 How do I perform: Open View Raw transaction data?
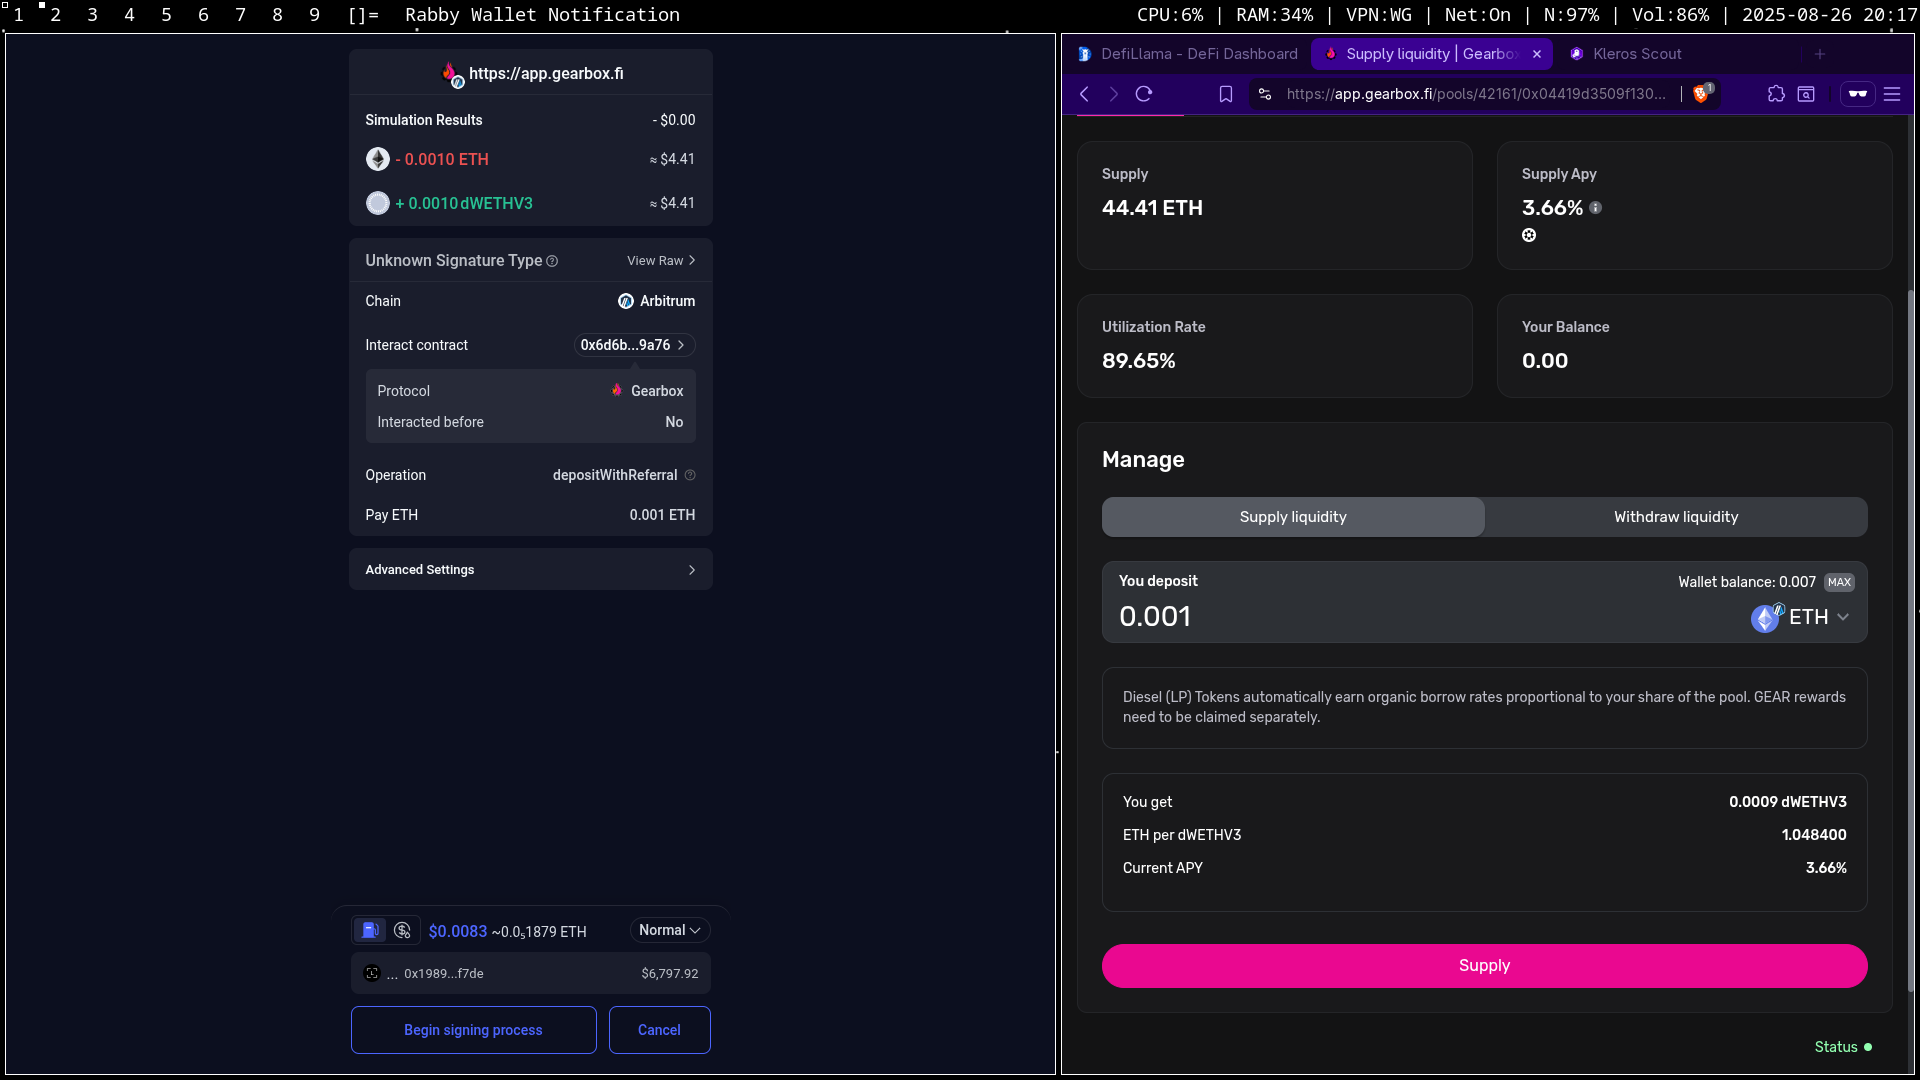(661, 260)
